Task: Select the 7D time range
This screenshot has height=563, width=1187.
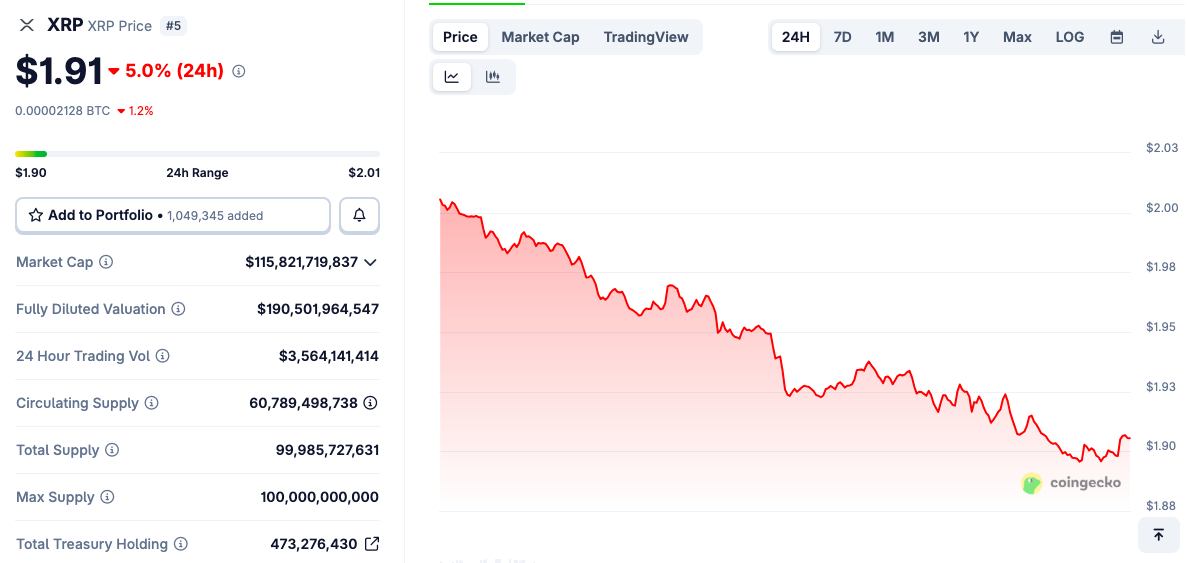Action: [843, 37]
